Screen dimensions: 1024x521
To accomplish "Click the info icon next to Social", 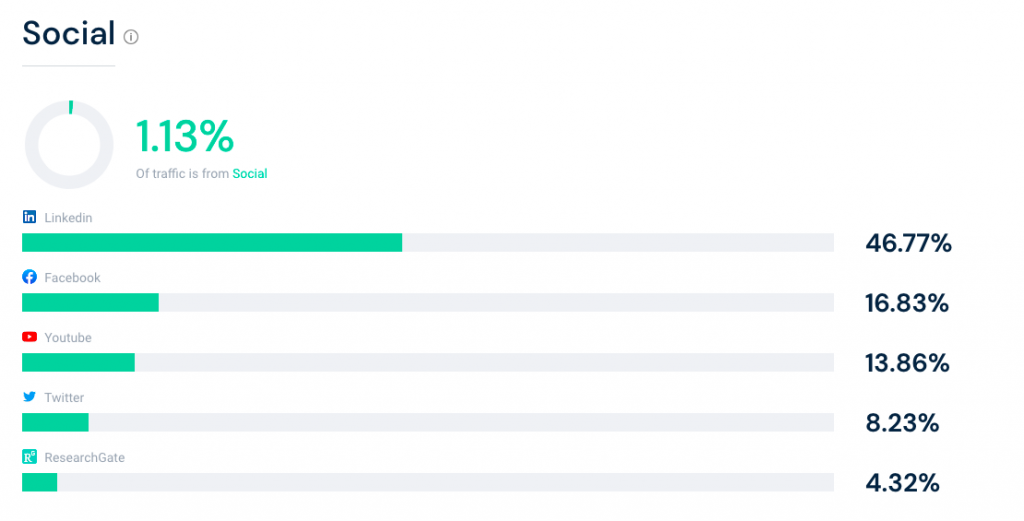I will tap(131, 37).
